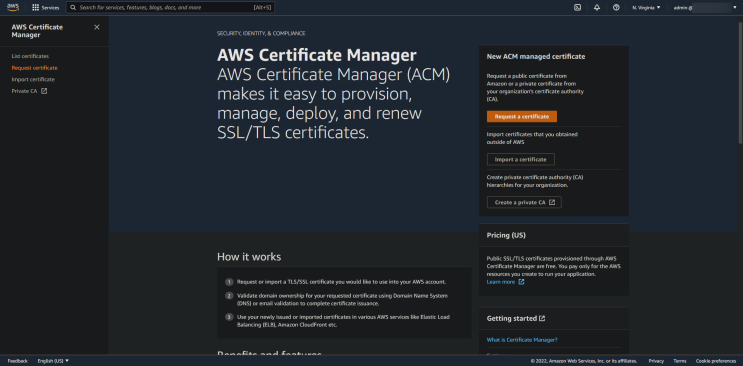Focus the services search field
This screenshot has width=743, height=366.
pyautogui.click(x=170, y=8)
